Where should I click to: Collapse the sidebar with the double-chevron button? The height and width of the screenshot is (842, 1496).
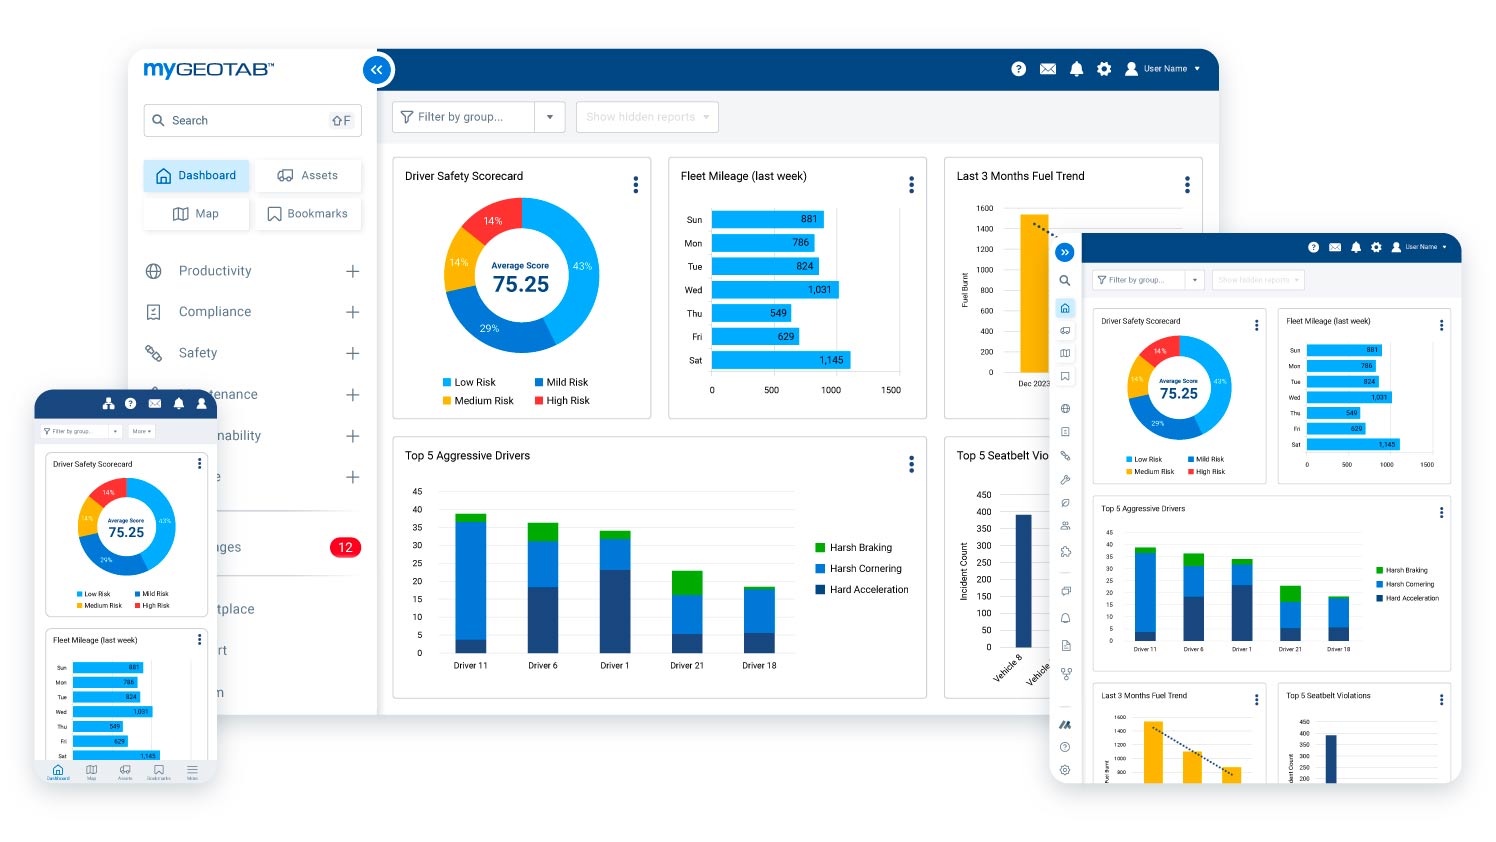click(377, 70)
